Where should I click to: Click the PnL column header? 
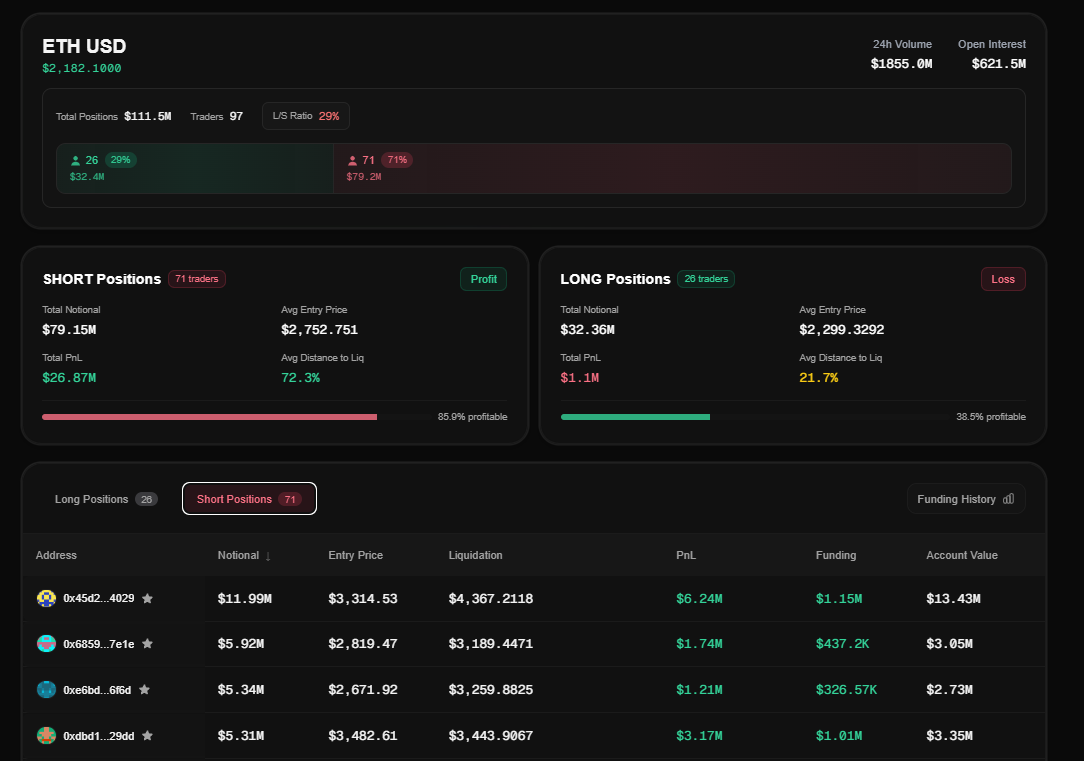click(x=685, y=555)
